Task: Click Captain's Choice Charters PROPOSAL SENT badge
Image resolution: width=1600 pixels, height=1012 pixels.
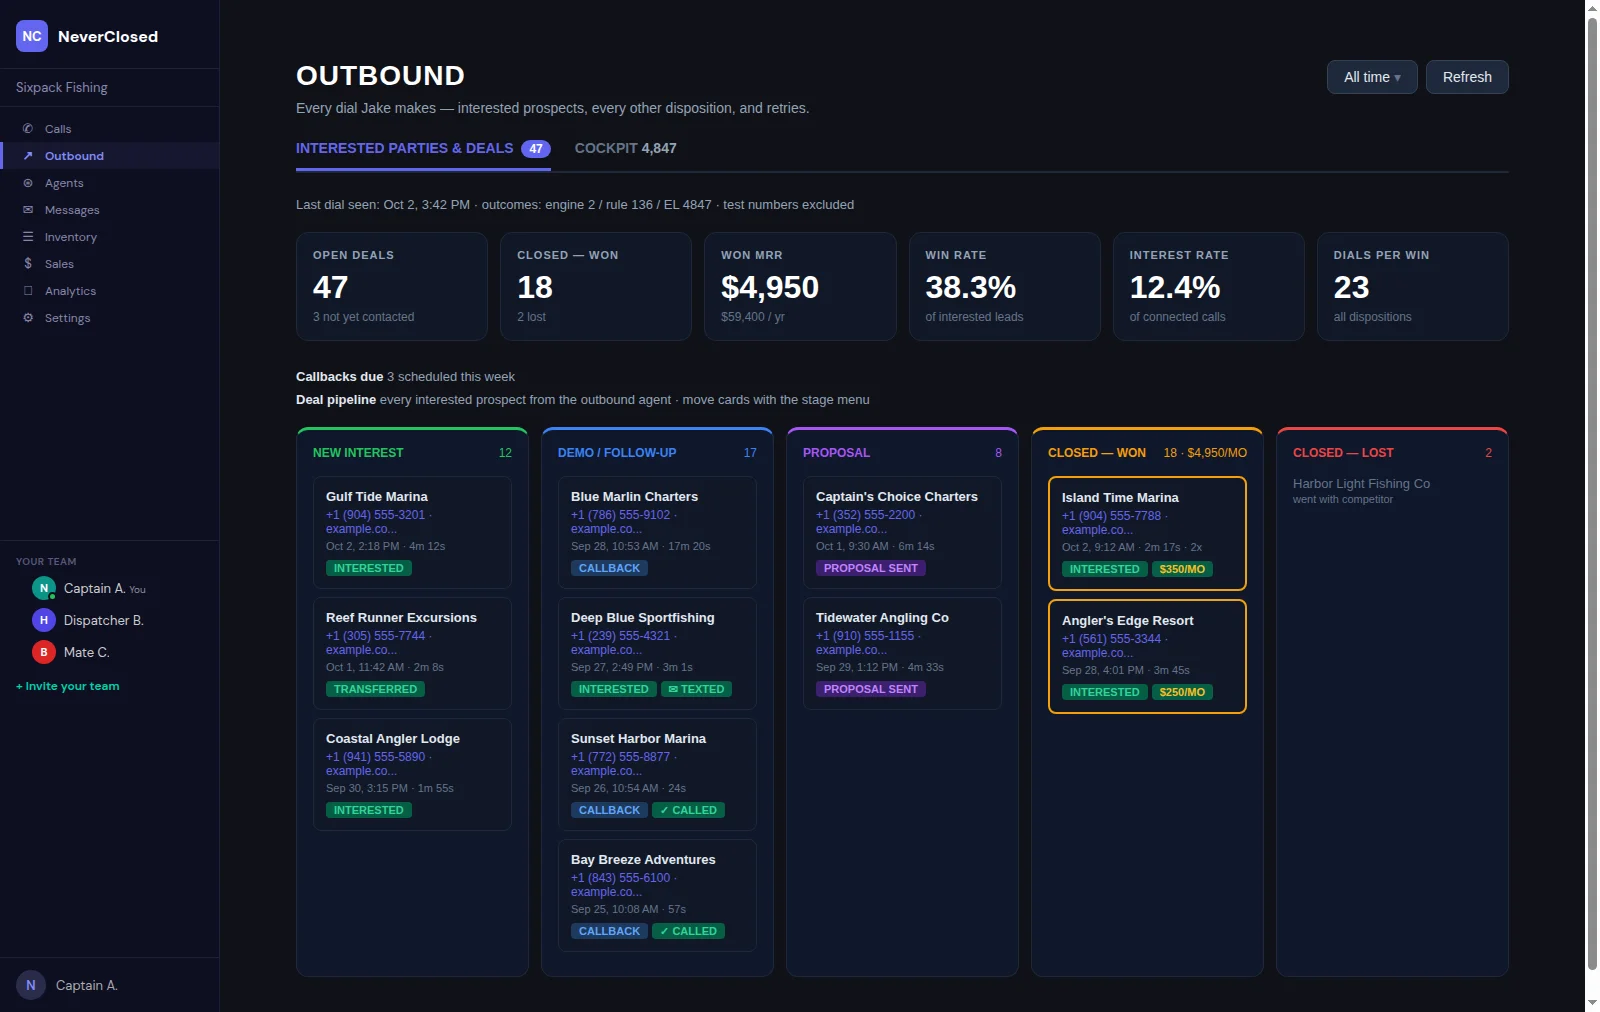Action: pyautogui.click(x=870, y=568)
